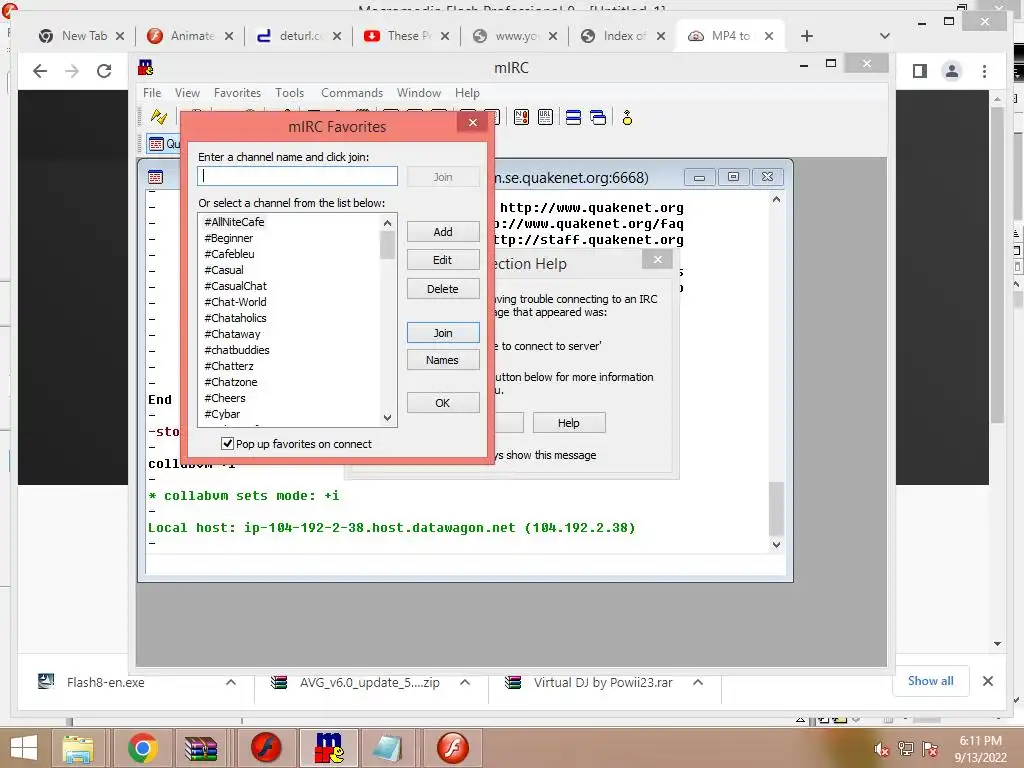Click the Action Center flag tray icon
This screenshot has width=1024, height=768.
[930, 749]
